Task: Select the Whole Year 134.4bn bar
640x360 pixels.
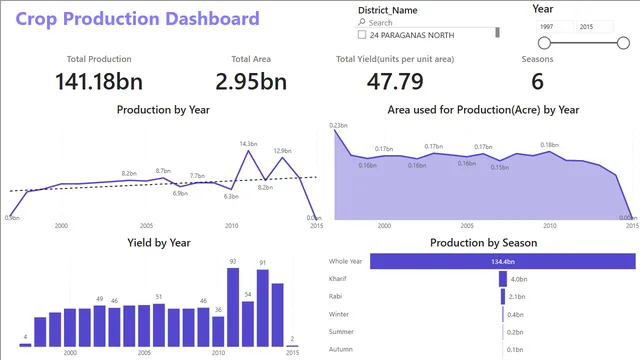Action: [502, 261]
